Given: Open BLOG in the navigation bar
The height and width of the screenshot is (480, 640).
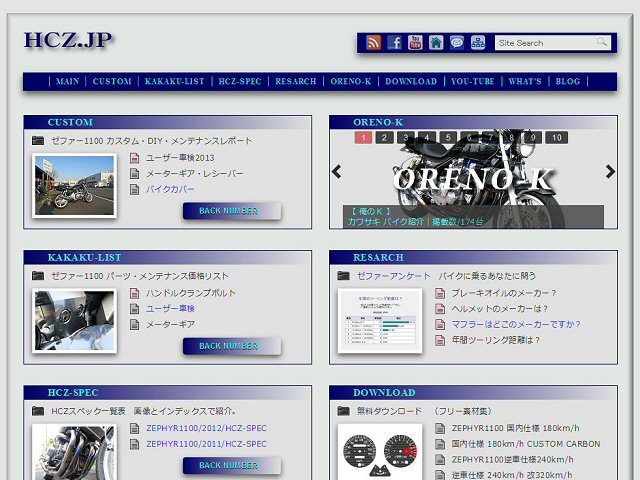Looking at the screenshot, I should [568, 81].
